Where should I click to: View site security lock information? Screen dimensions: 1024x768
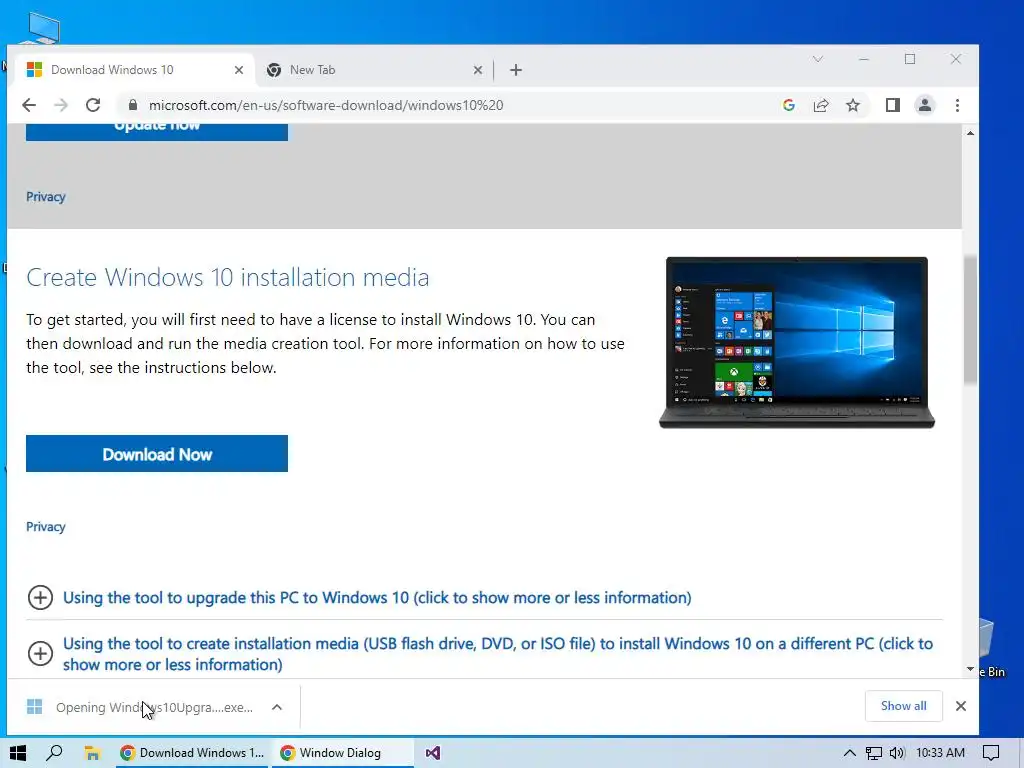(133, 105)
